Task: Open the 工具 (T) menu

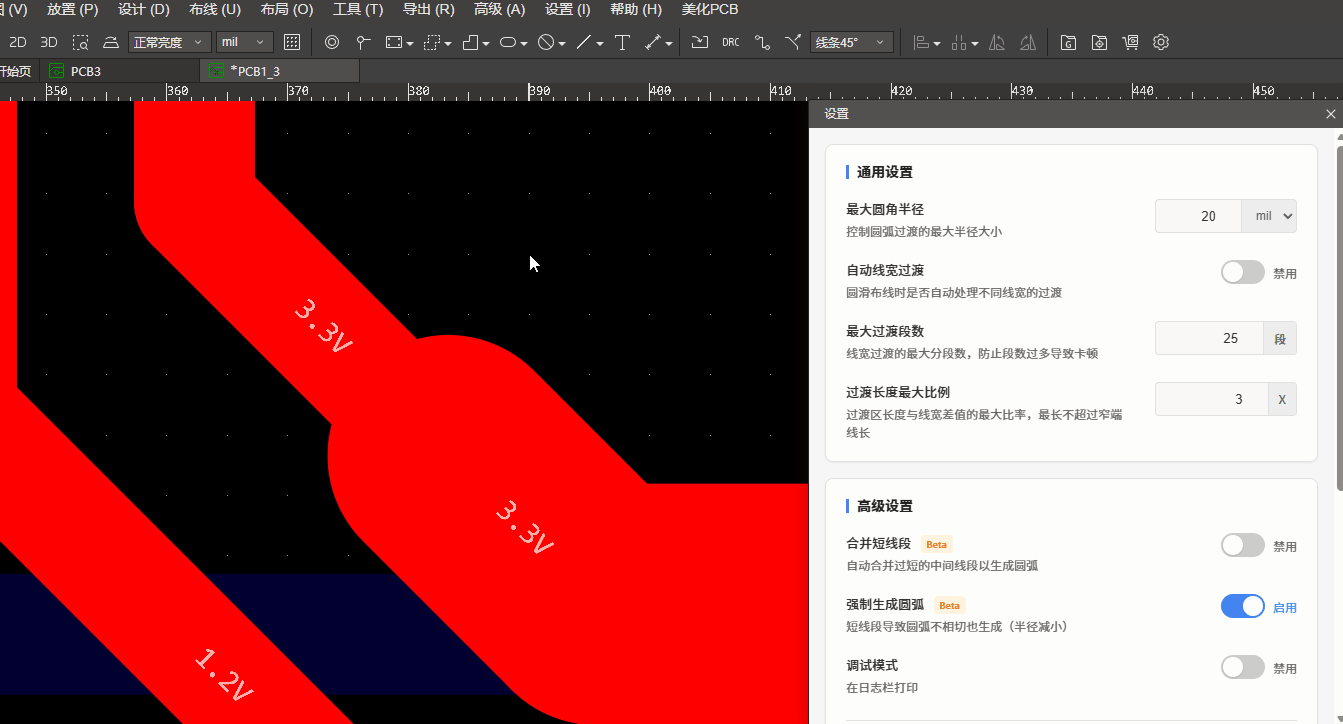Action: 358,9
